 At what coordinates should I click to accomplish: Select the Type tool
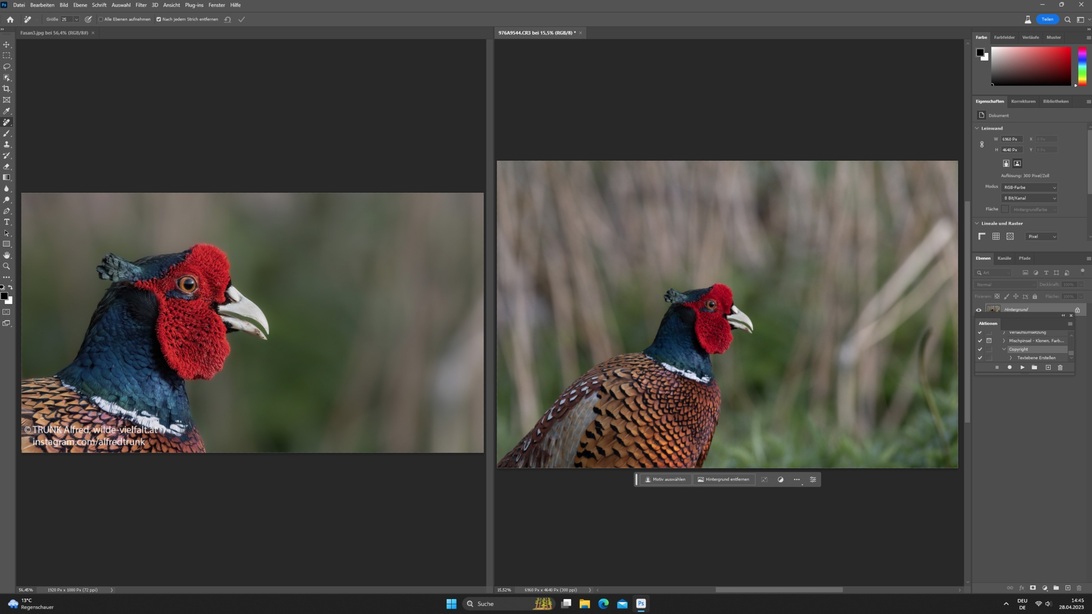point(7,222)
